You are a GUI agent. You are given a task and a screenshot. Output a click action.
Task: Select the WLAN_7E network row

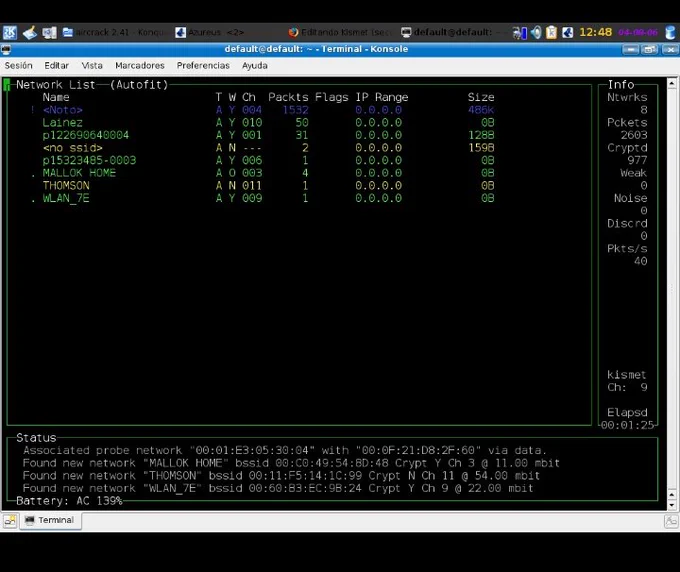tap(263, 198)
